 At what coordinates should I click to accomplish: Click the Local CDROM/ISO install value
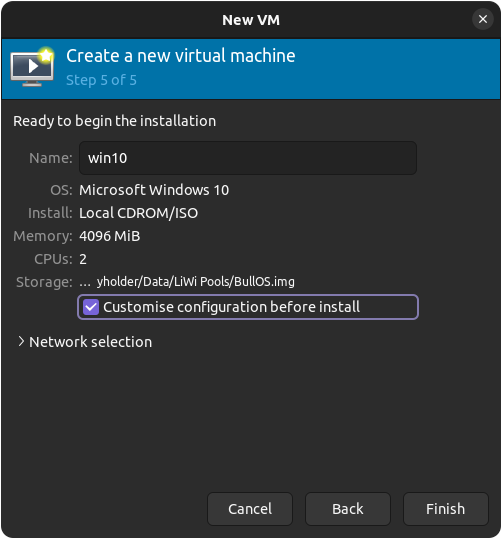(139, 213)
